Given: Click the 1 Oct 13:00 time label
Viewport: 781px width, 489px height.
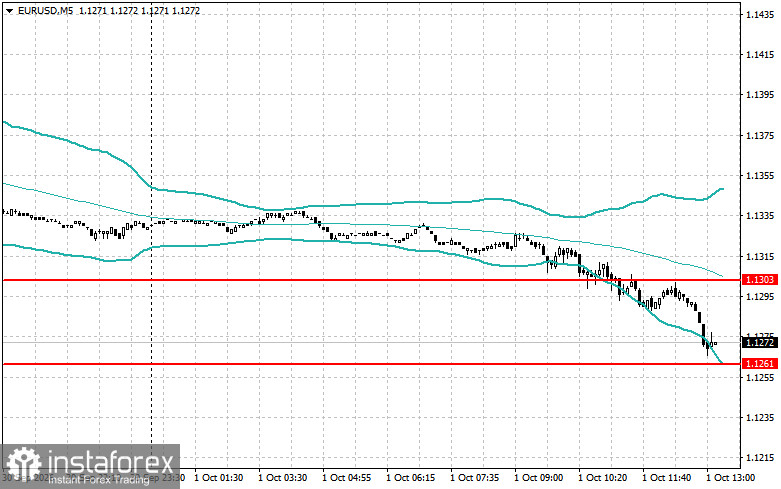Looking at the screenshot, I should [x=731, y=478].
